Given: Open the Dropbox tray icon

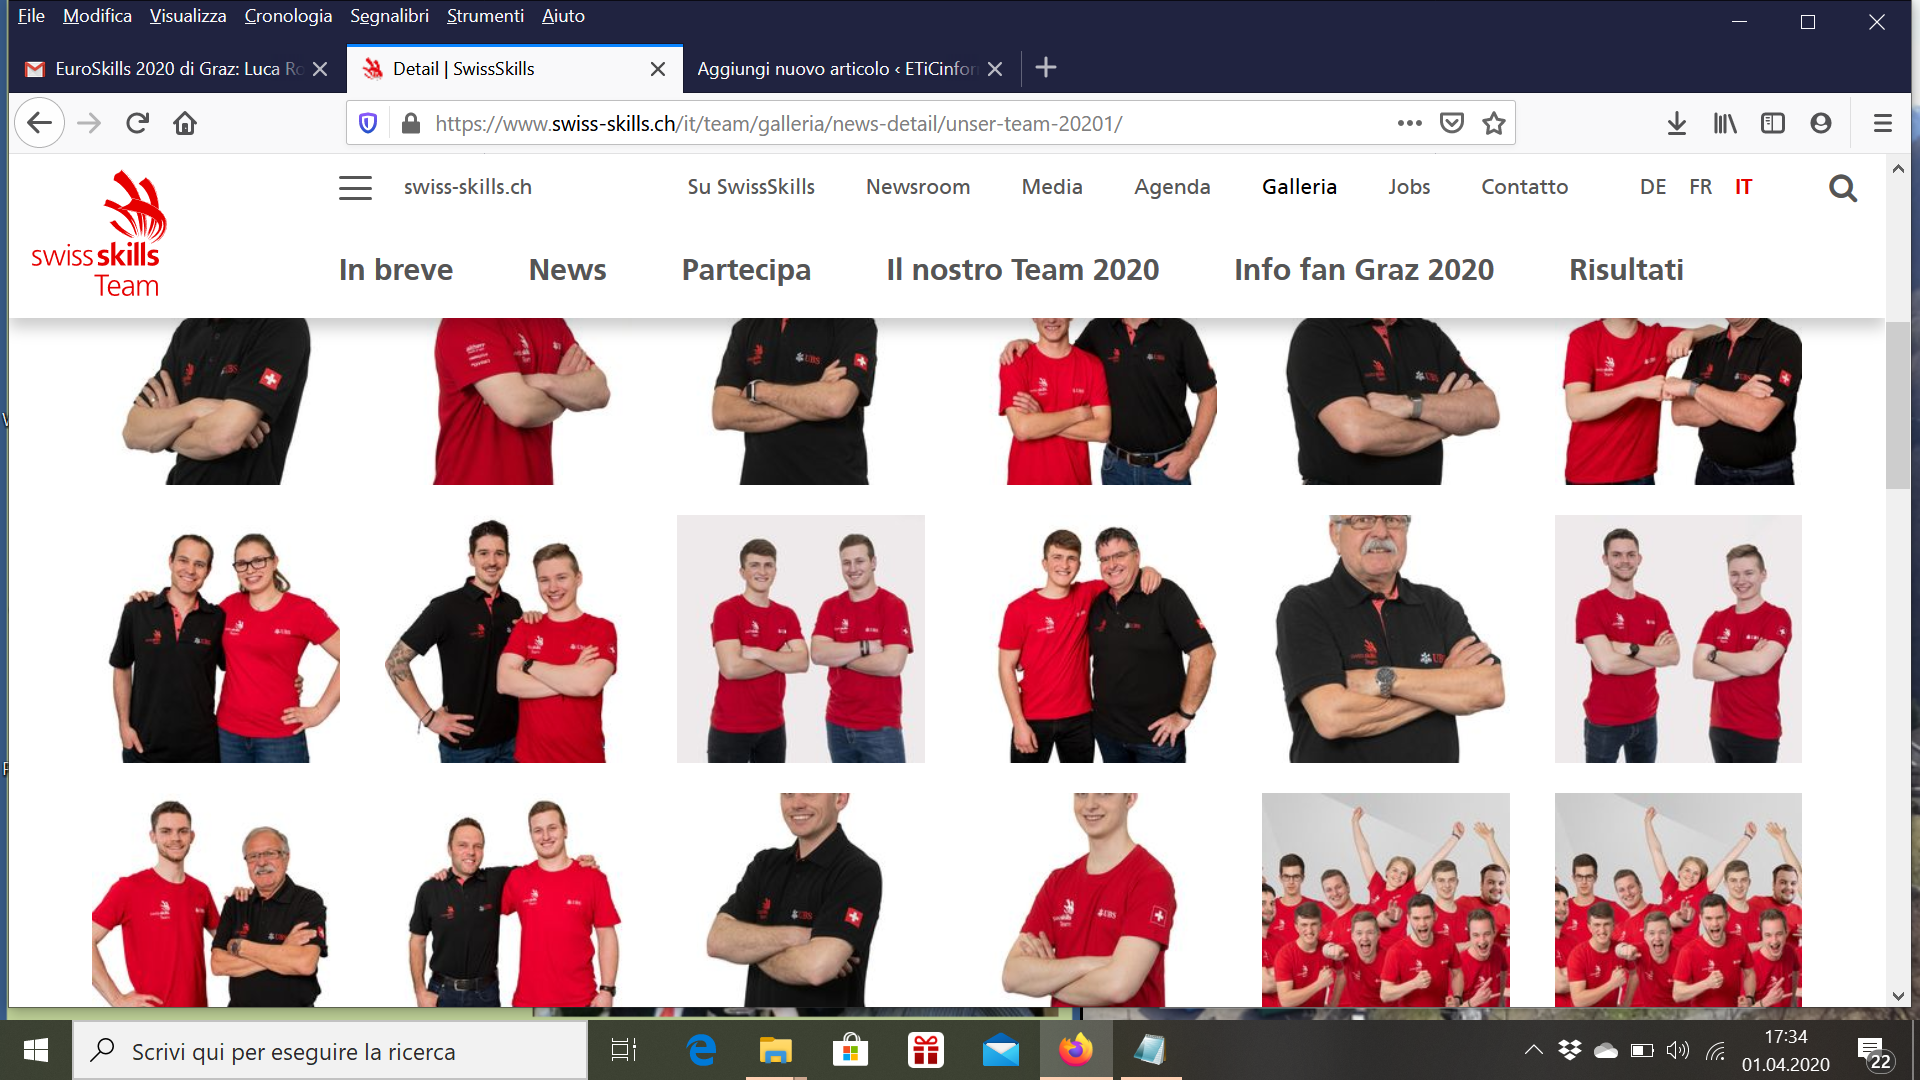Looking at the screenshot, I should pyautogui.click(x=1570, y=1050).
